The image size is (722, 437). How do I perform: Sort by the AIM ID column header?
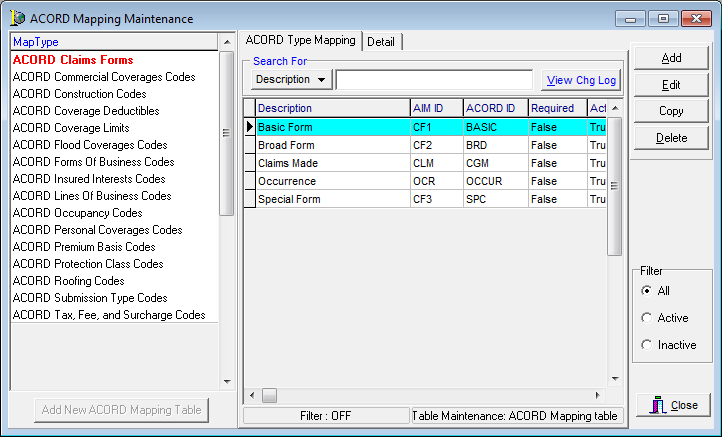click(437, 108)
